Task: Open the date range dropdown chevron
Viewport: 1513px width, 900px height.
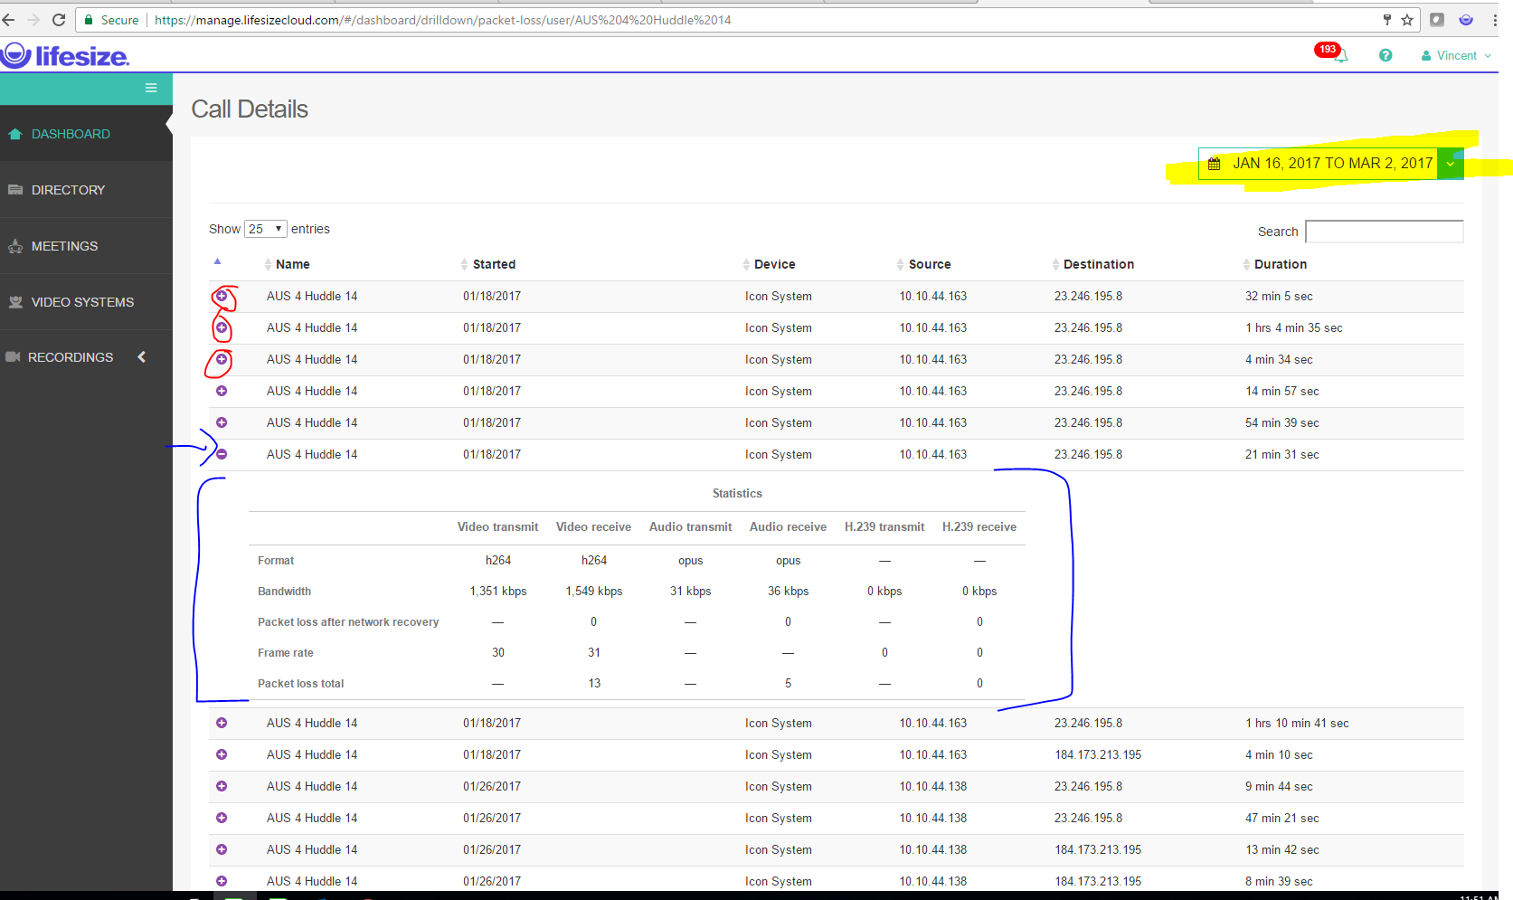Action: 1450,163
